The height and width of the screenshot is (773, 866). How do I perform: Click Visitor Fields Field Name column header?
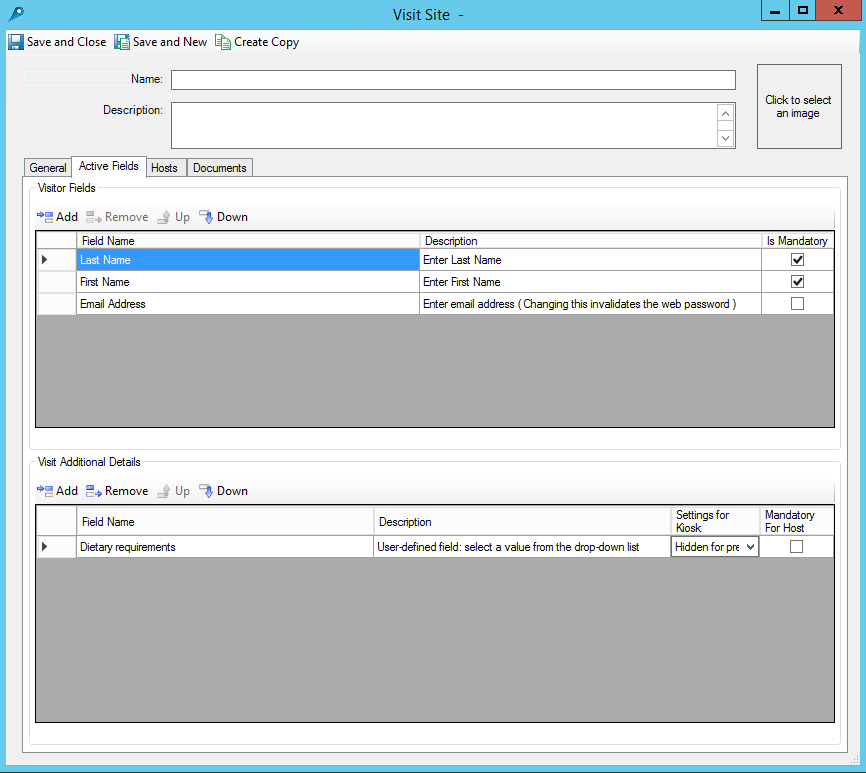(247, 241)
